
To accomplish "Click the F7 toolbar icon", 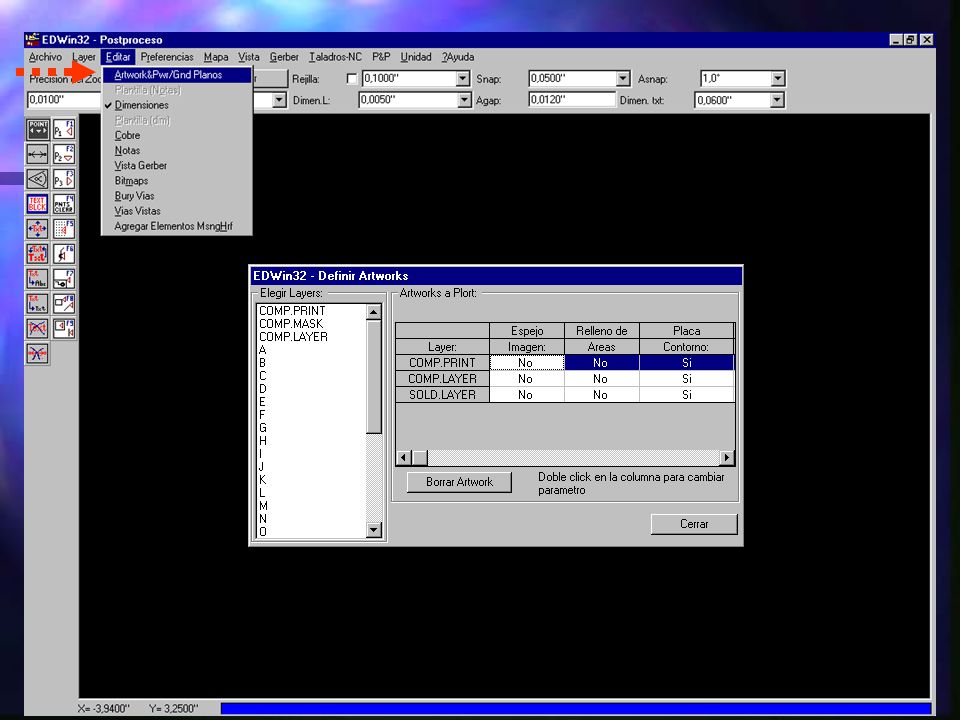I will click(x=64, y=279).
